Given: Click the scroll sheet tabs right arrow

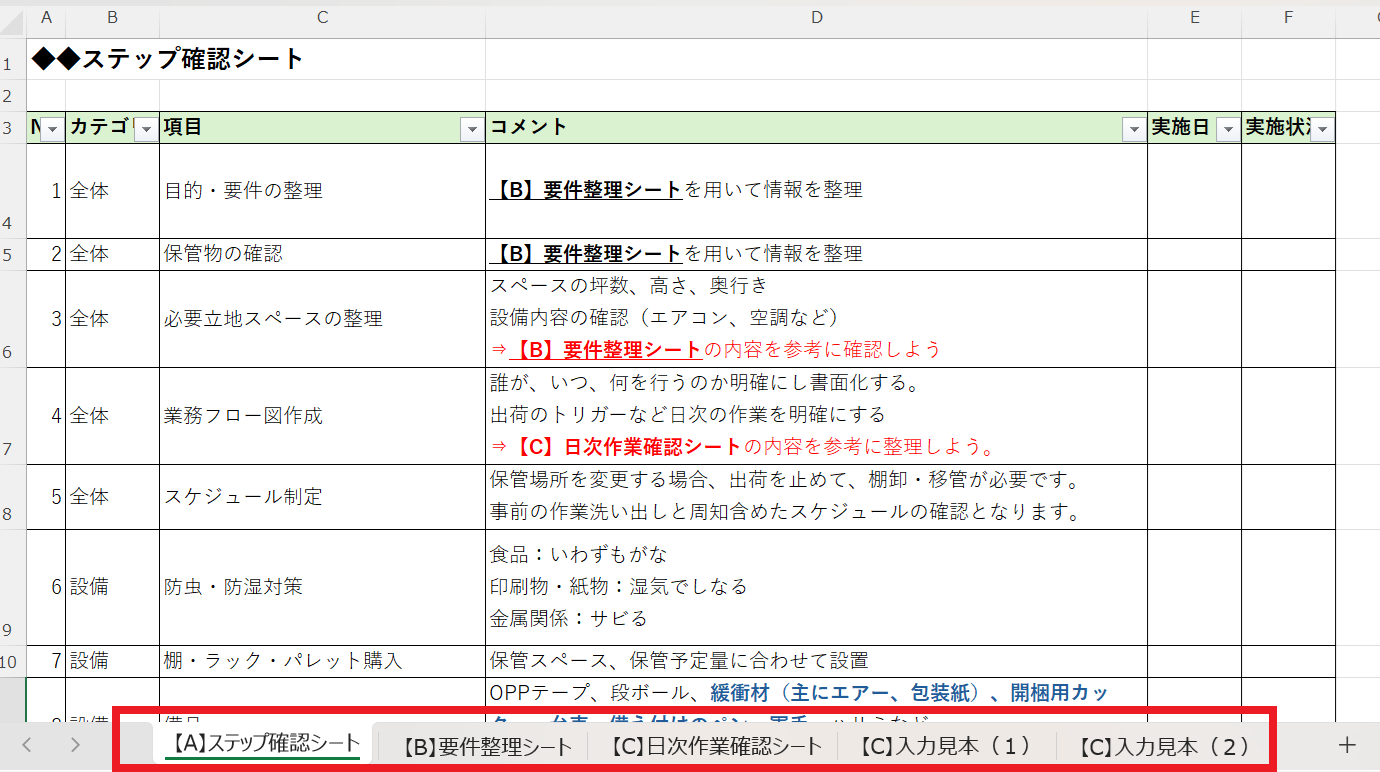Looking at the screenshot, I should click(x=75, y=745).
